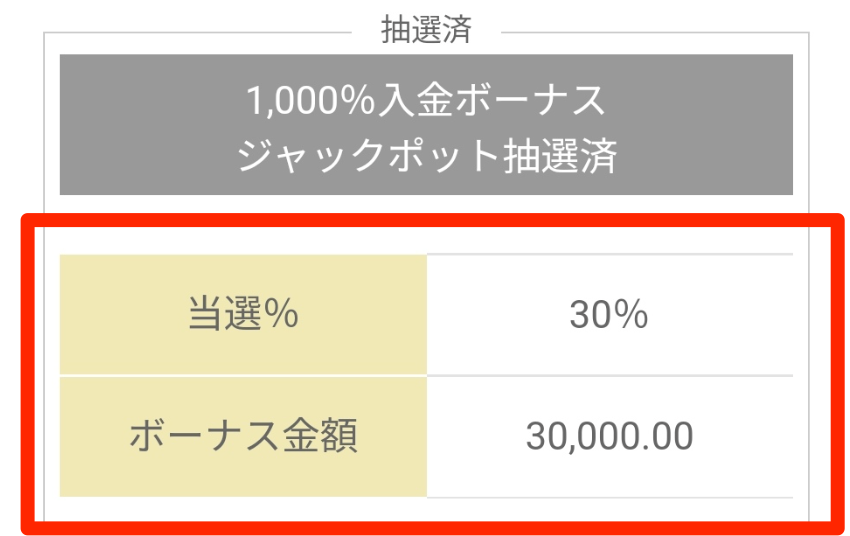850x536 pixels.
Task: Click the top edge of the red highlight frame
Action: (x=433, y=220)
